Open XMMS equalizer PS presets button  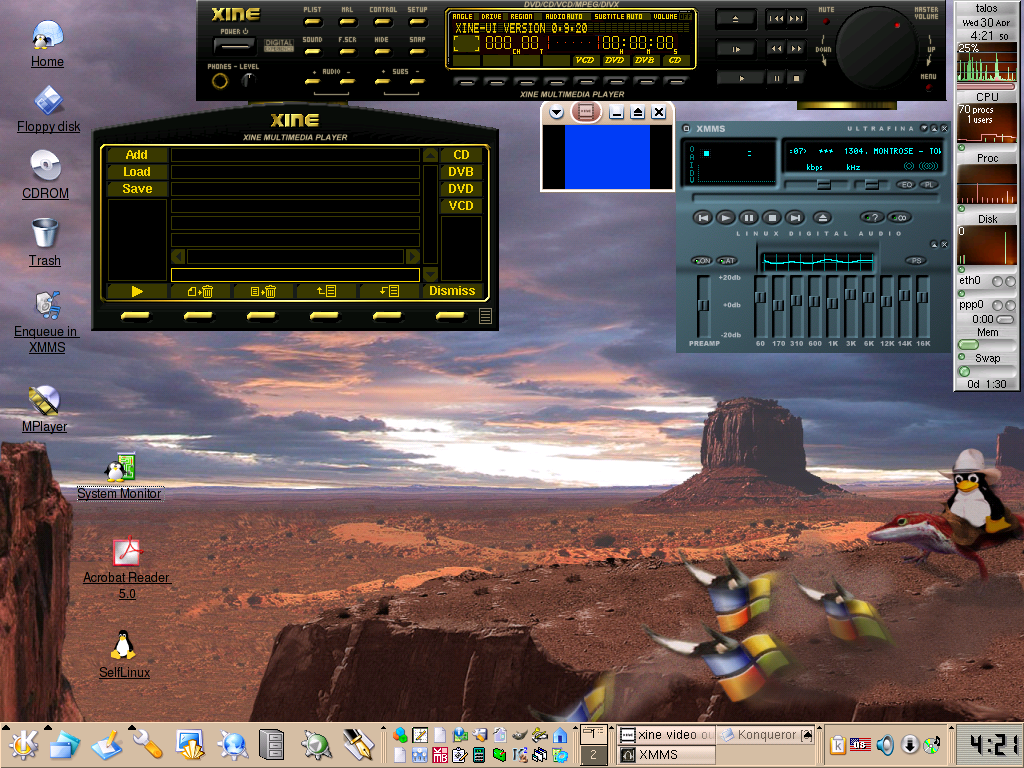point(916,261)
